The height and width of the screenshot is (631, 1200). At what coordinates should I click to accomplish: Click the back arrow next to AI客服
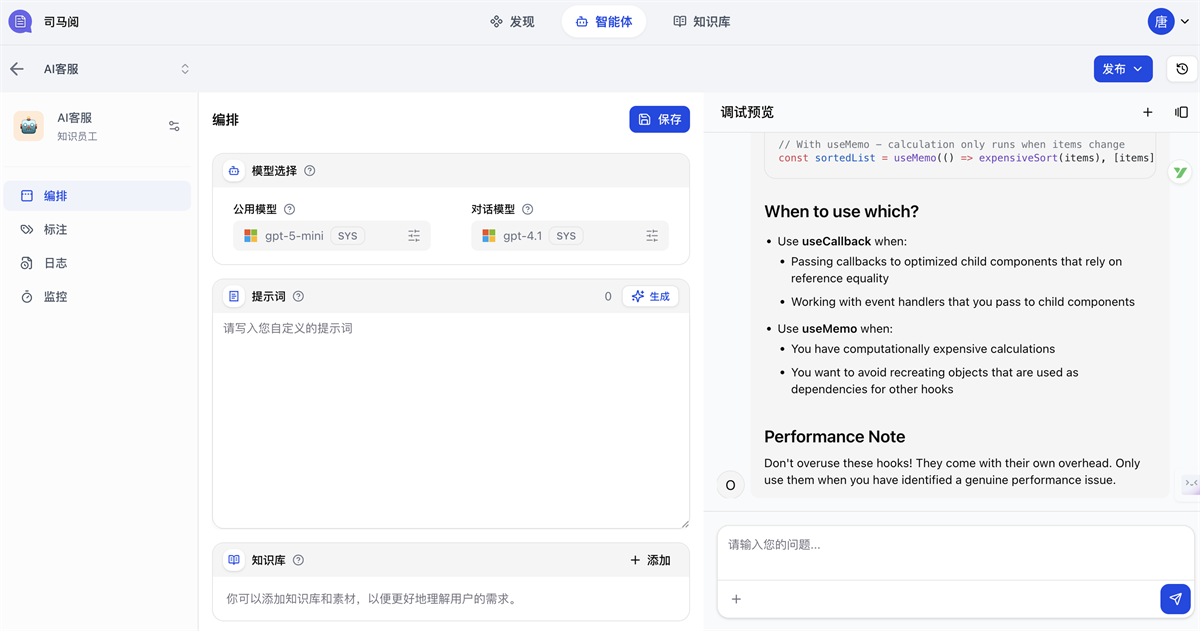pos(17,69)
